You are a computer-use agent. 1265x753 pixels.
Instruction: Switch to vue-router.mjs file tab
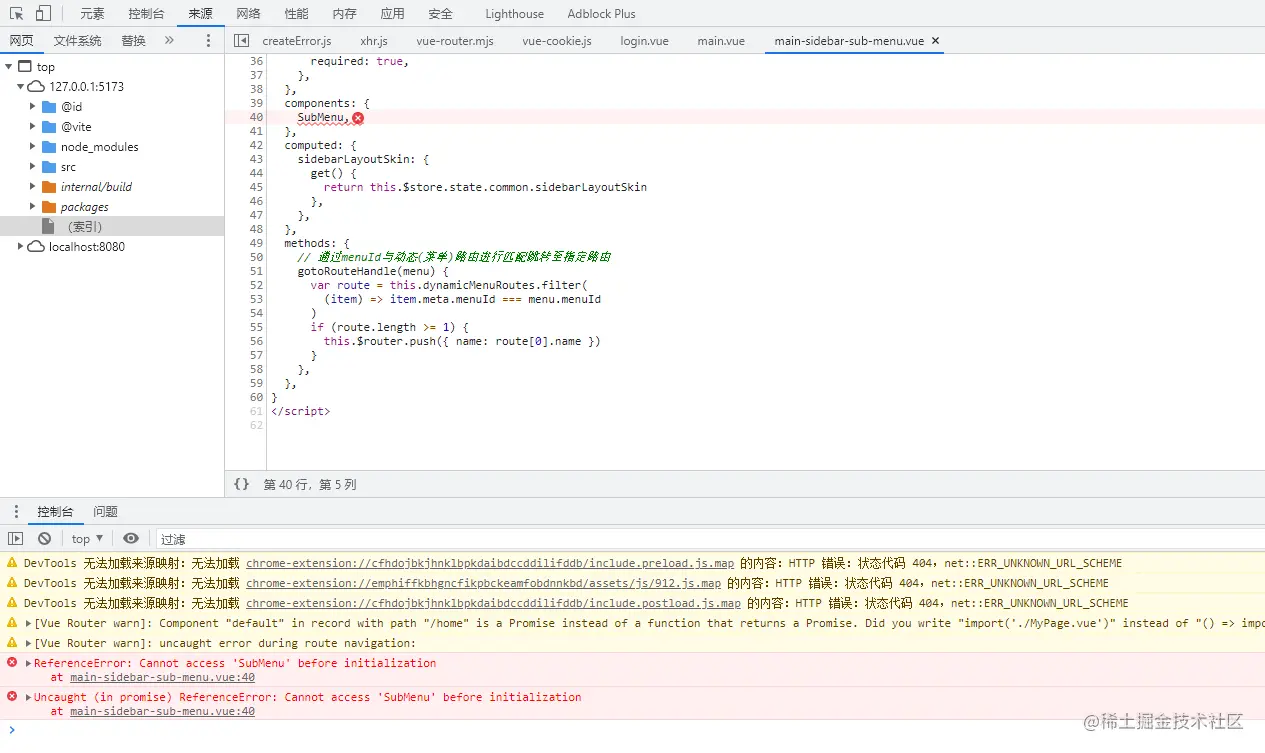(455, 41)
